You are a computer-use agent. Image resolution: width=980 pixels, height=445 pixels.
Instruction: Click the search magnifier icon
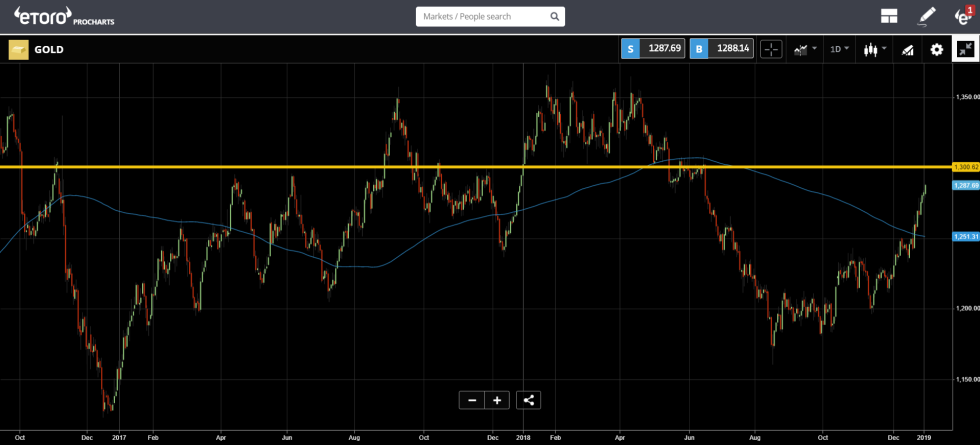pos(554,17)
